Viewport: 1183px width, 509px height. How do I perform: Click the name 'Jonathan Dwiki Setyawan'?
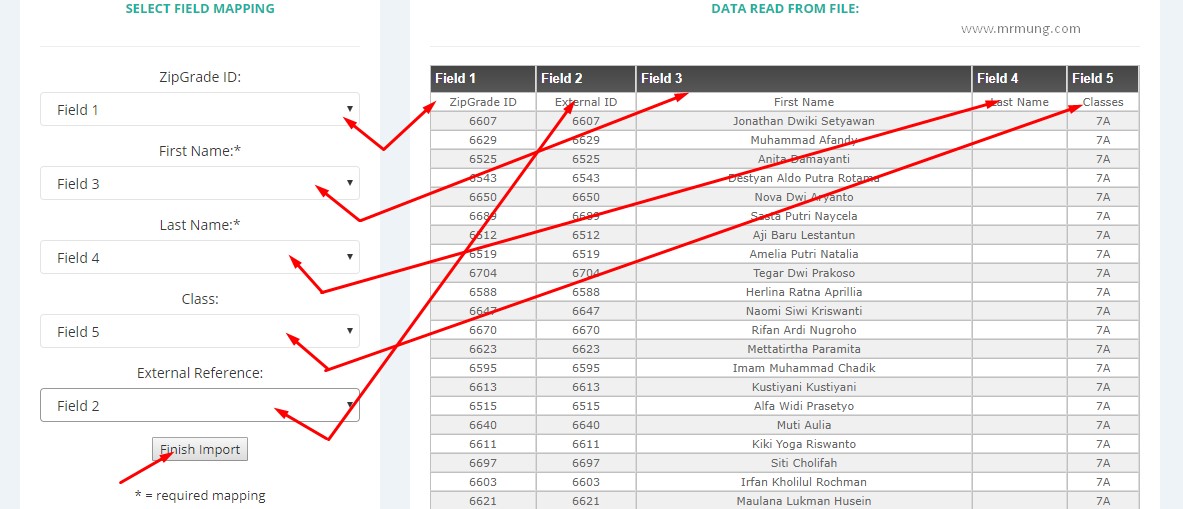coord(804,121)
